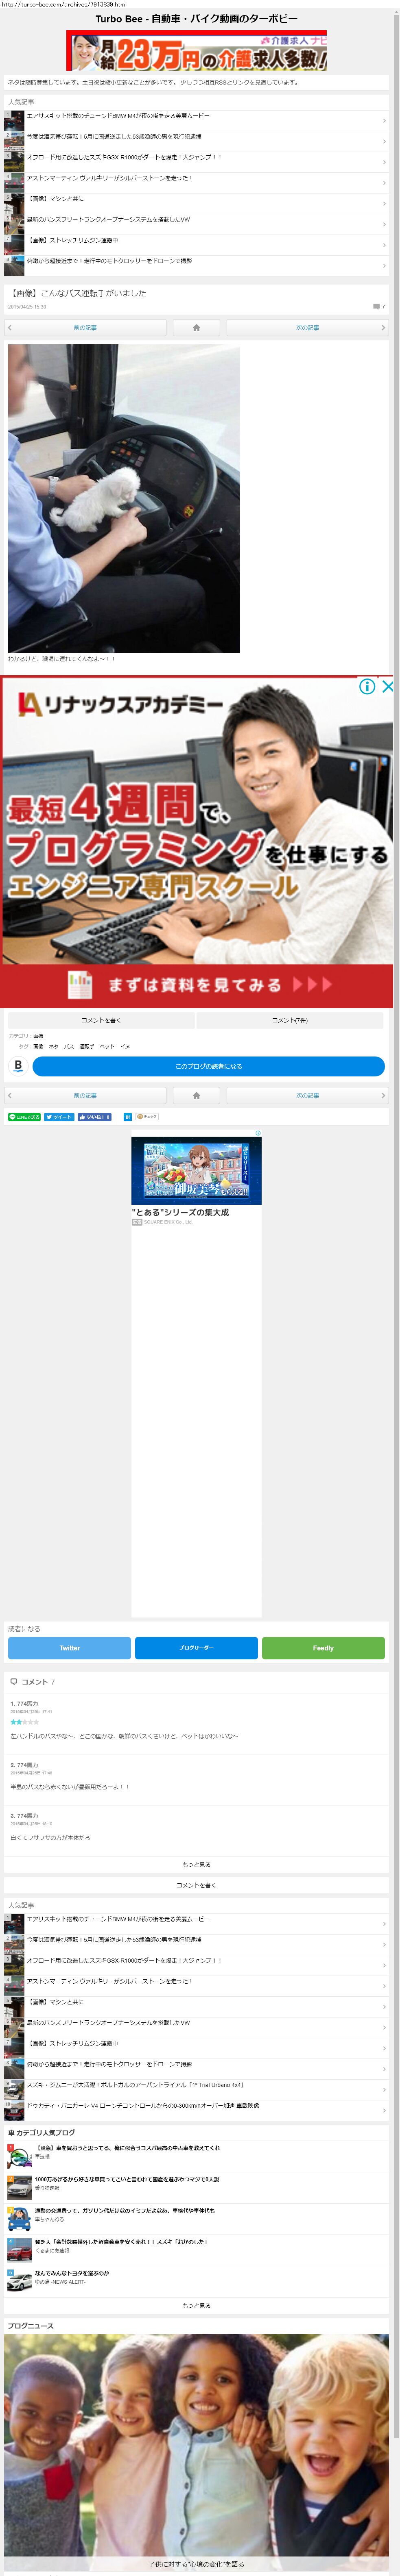Click the mixi チェック button

click(147, 1117)
